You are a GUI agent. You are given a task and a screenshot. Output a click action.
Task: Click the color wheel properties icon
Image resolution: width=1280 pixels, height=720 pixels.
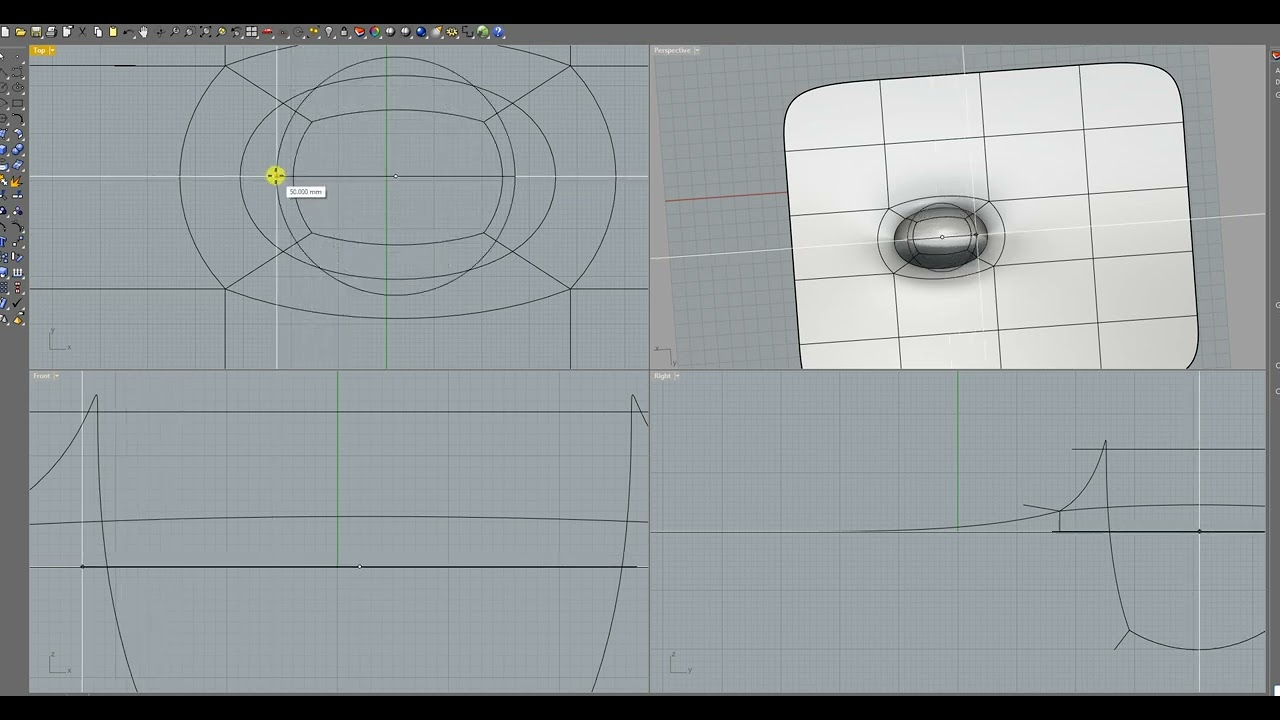tap(375, 32)
